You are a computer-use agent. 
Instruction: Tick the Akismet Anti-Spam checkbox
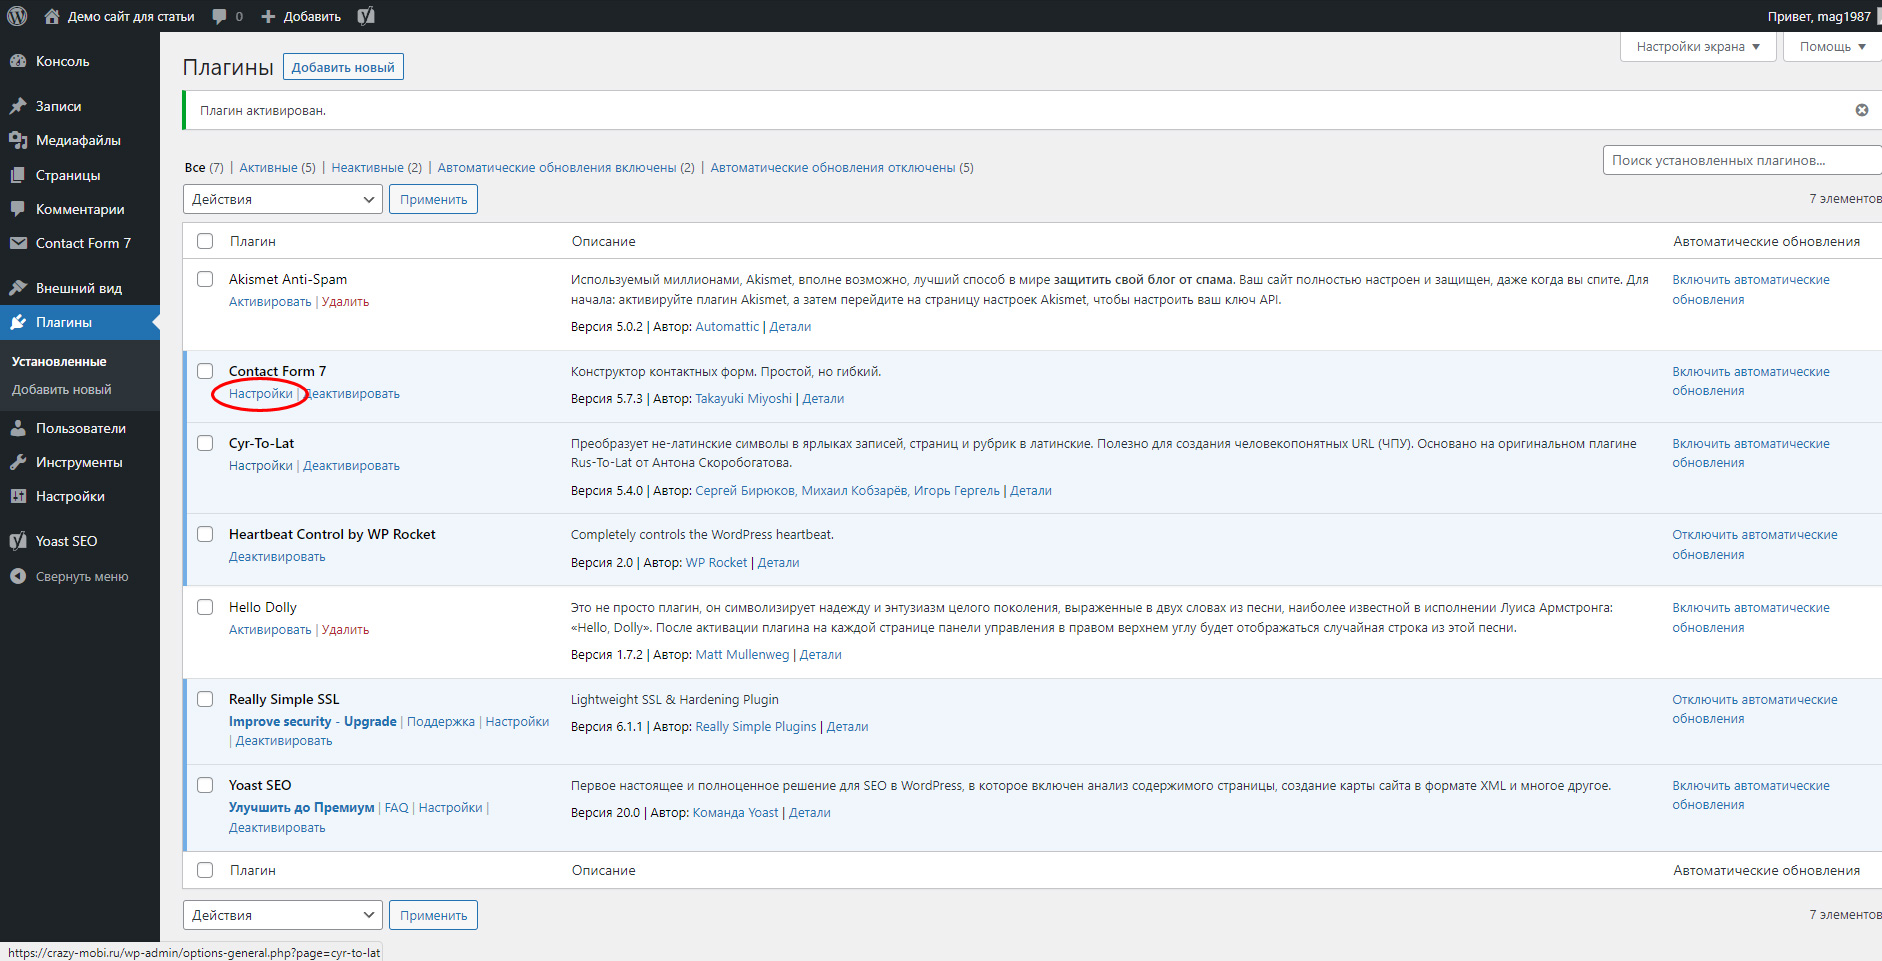[x=205, y=279]
